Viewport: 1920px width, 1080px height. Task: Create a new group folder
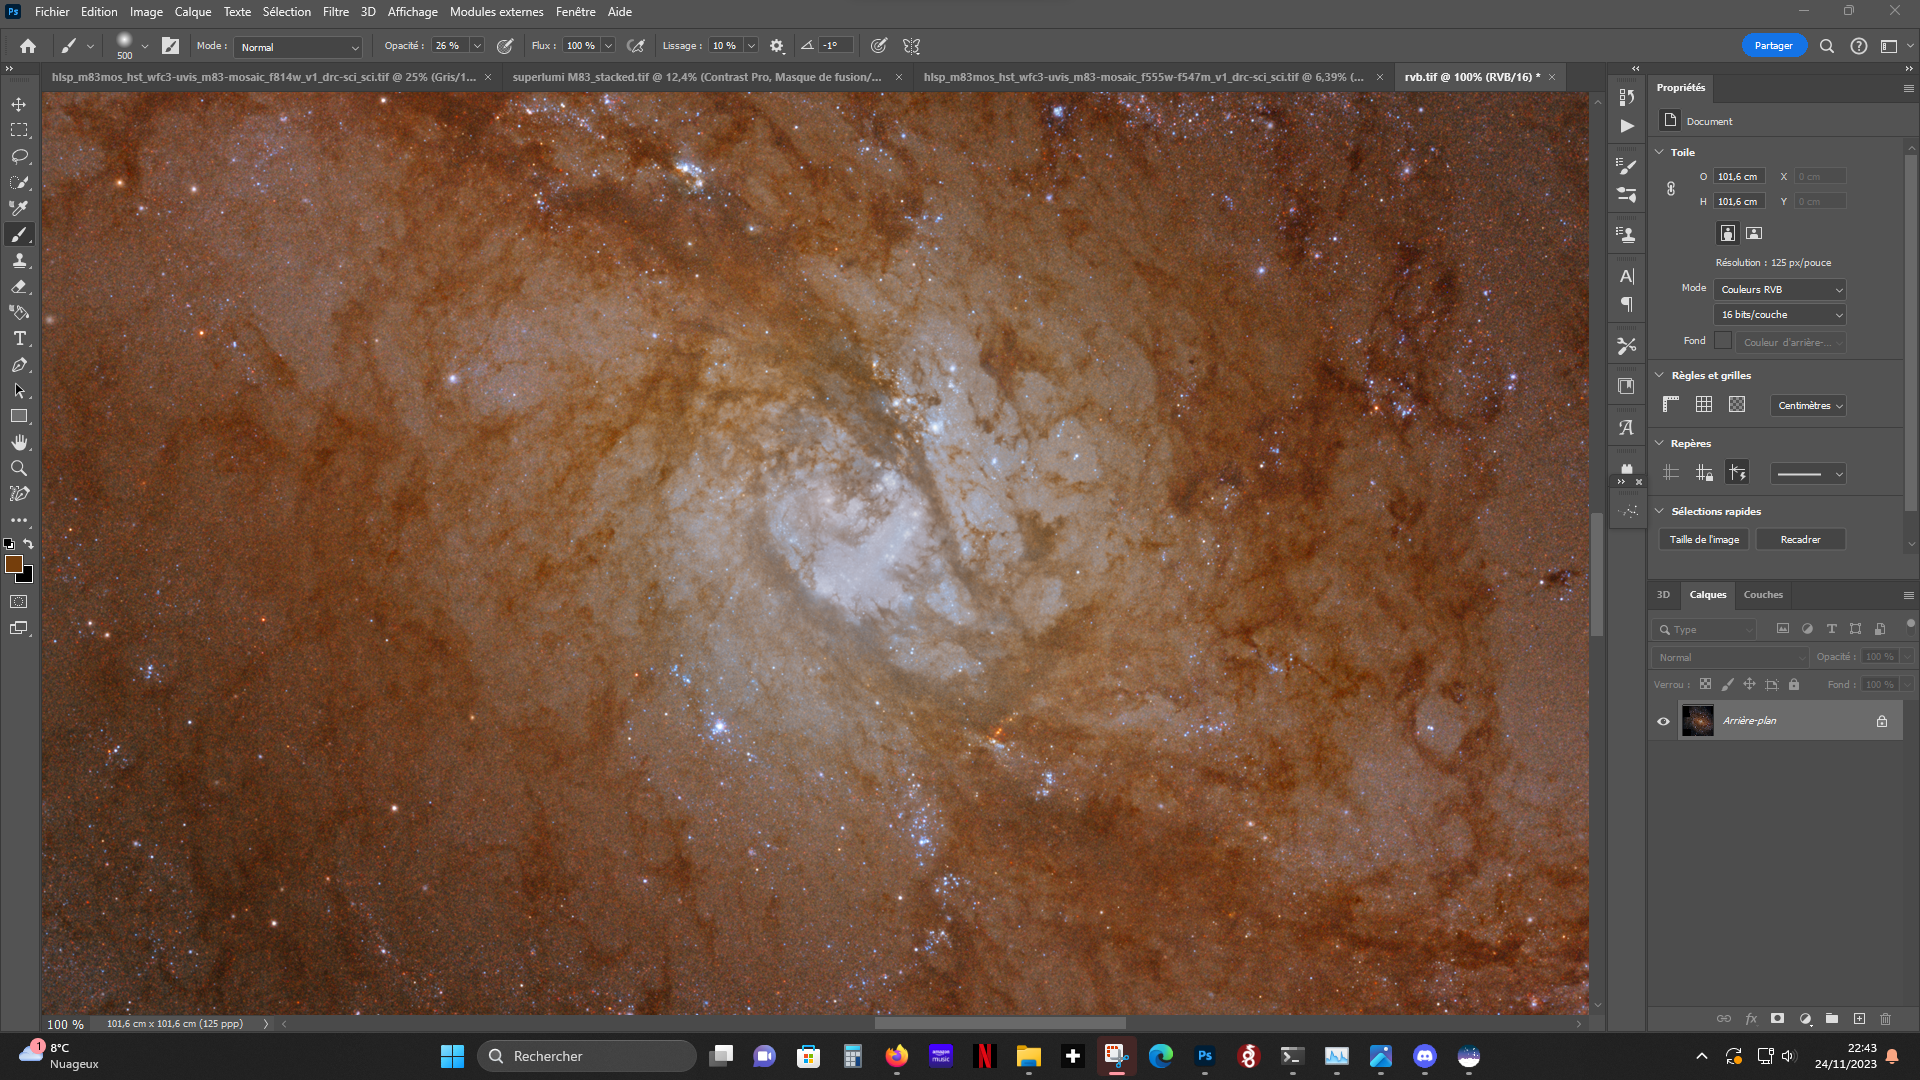1832,1019
